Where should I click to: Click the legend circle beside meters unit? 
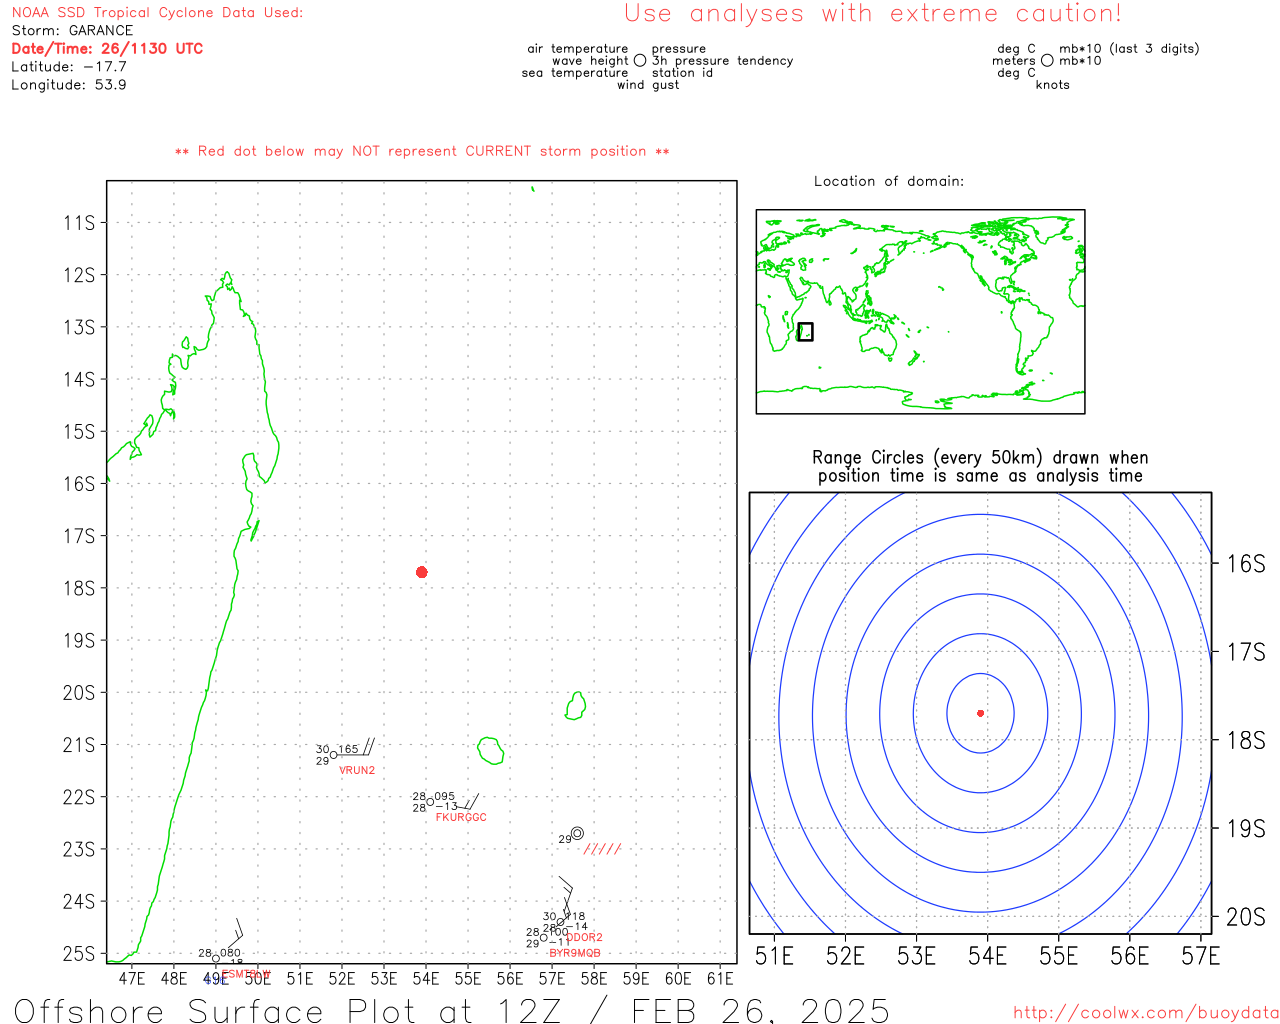pos(1047,61)
